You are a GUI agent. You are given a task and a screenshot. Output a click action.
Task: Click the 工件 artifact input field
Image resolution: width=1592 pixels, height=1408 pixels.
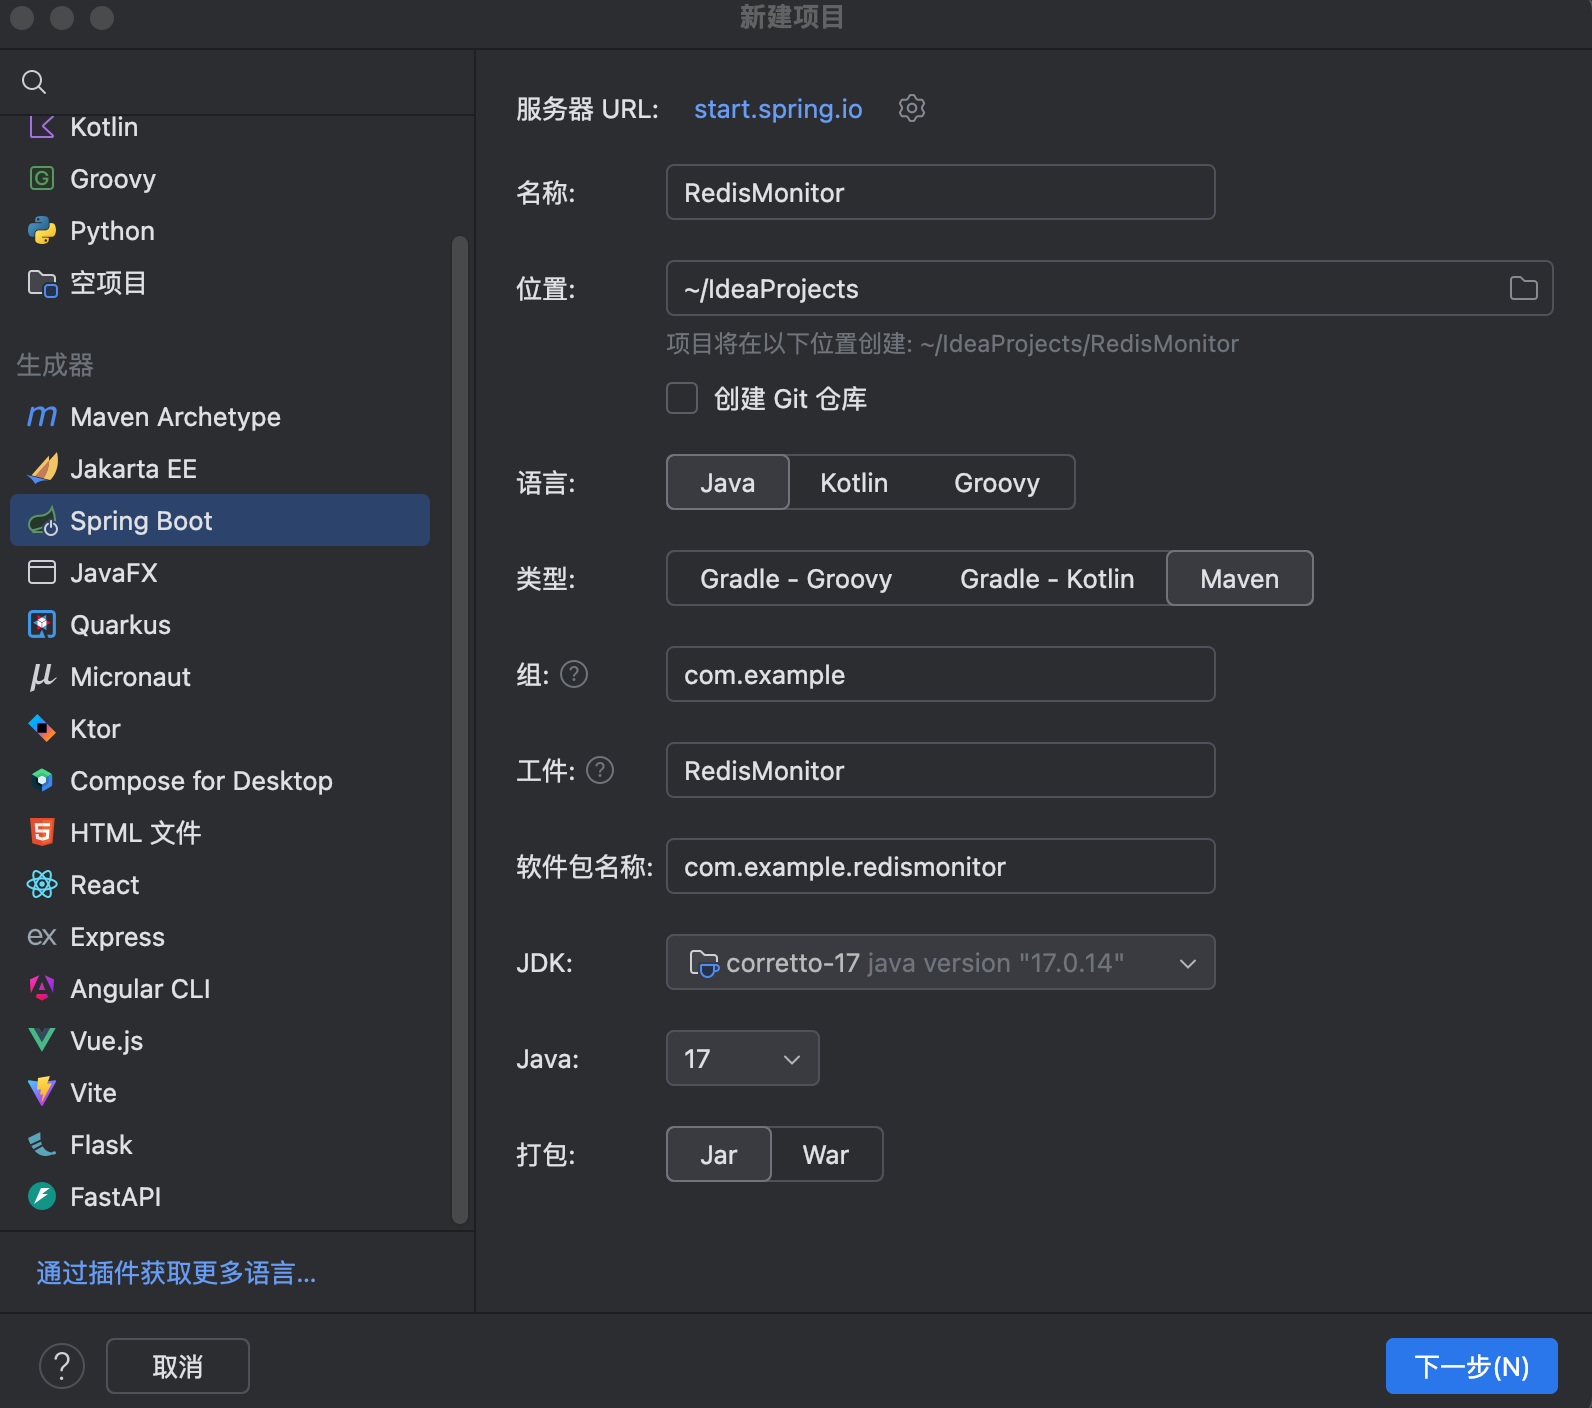tap(941, 771)
